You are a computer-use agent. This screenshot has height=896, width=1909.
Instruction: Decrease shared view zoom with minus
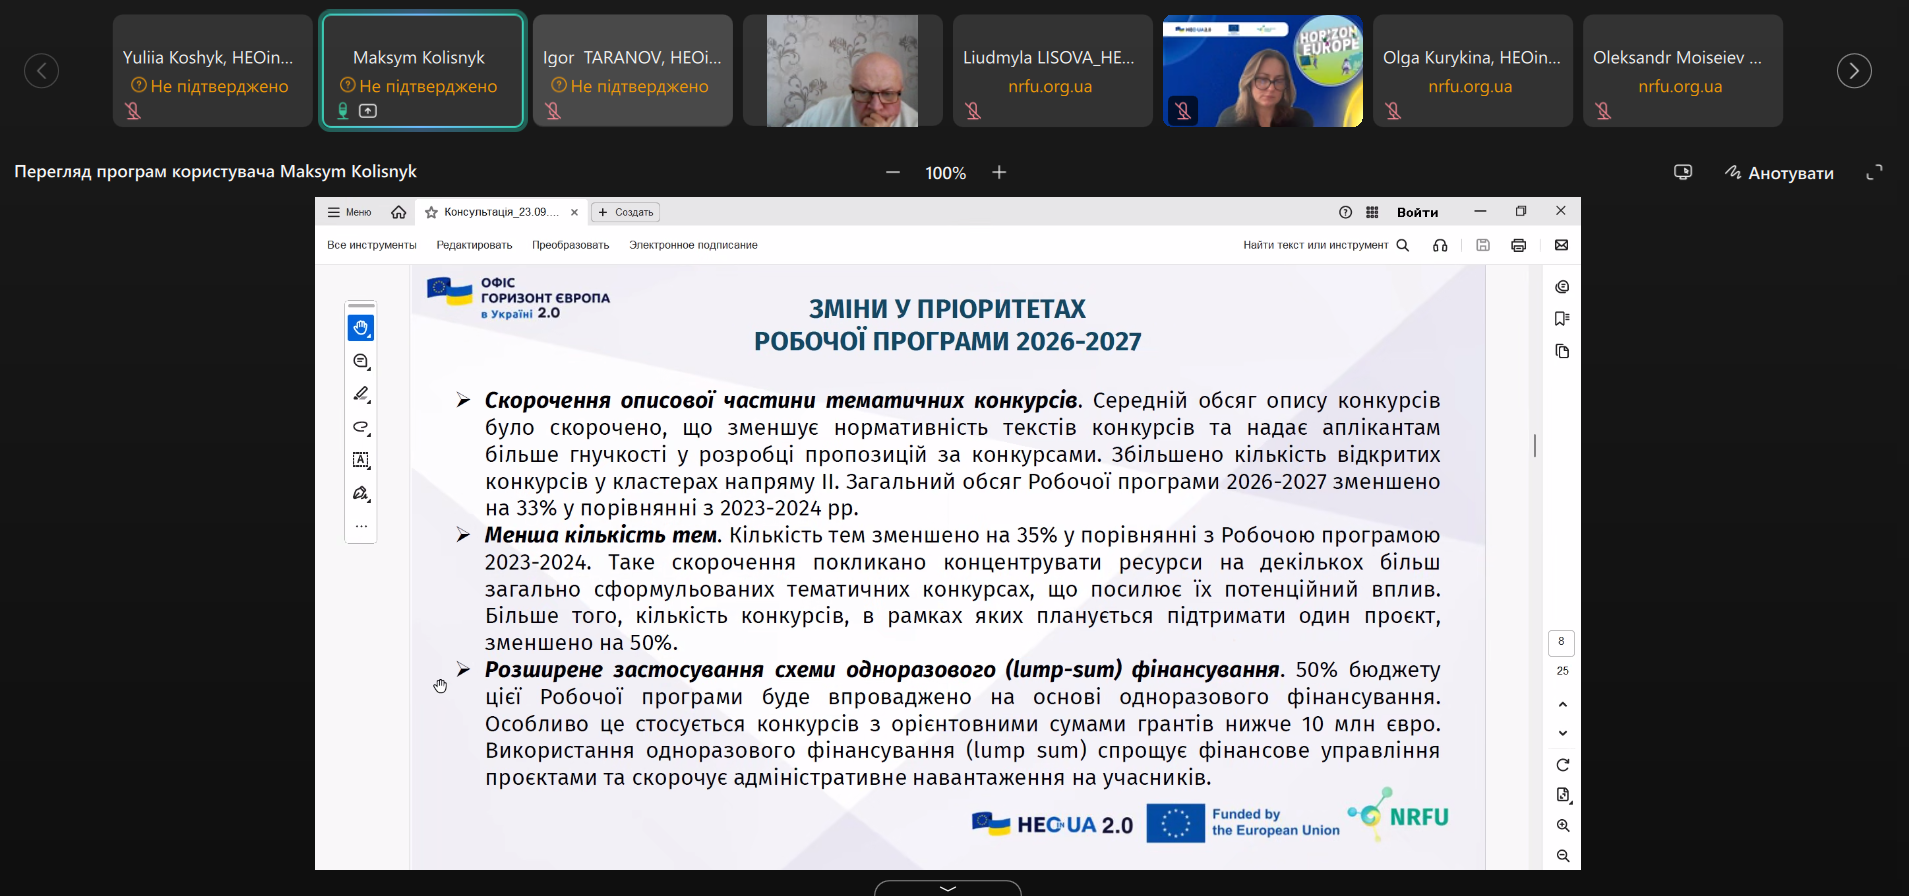[x=893, y=173]
